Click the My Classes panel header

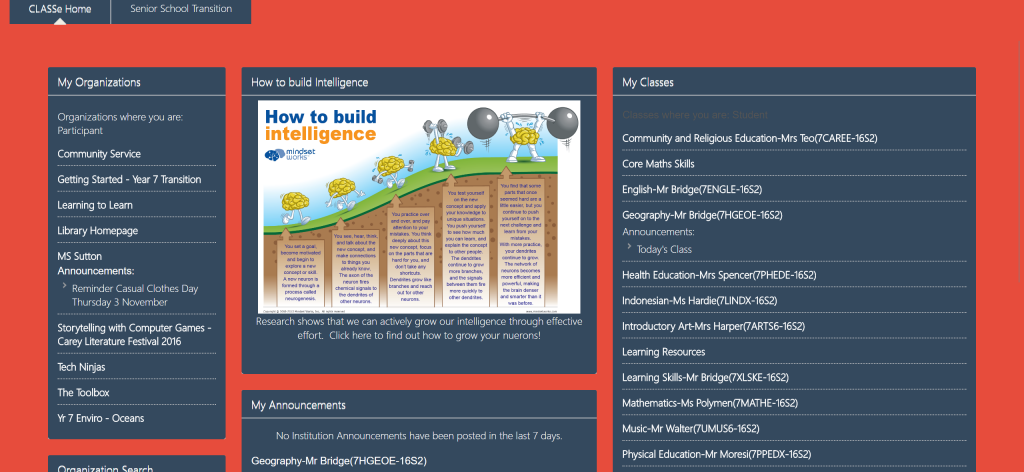coord(794,82)
